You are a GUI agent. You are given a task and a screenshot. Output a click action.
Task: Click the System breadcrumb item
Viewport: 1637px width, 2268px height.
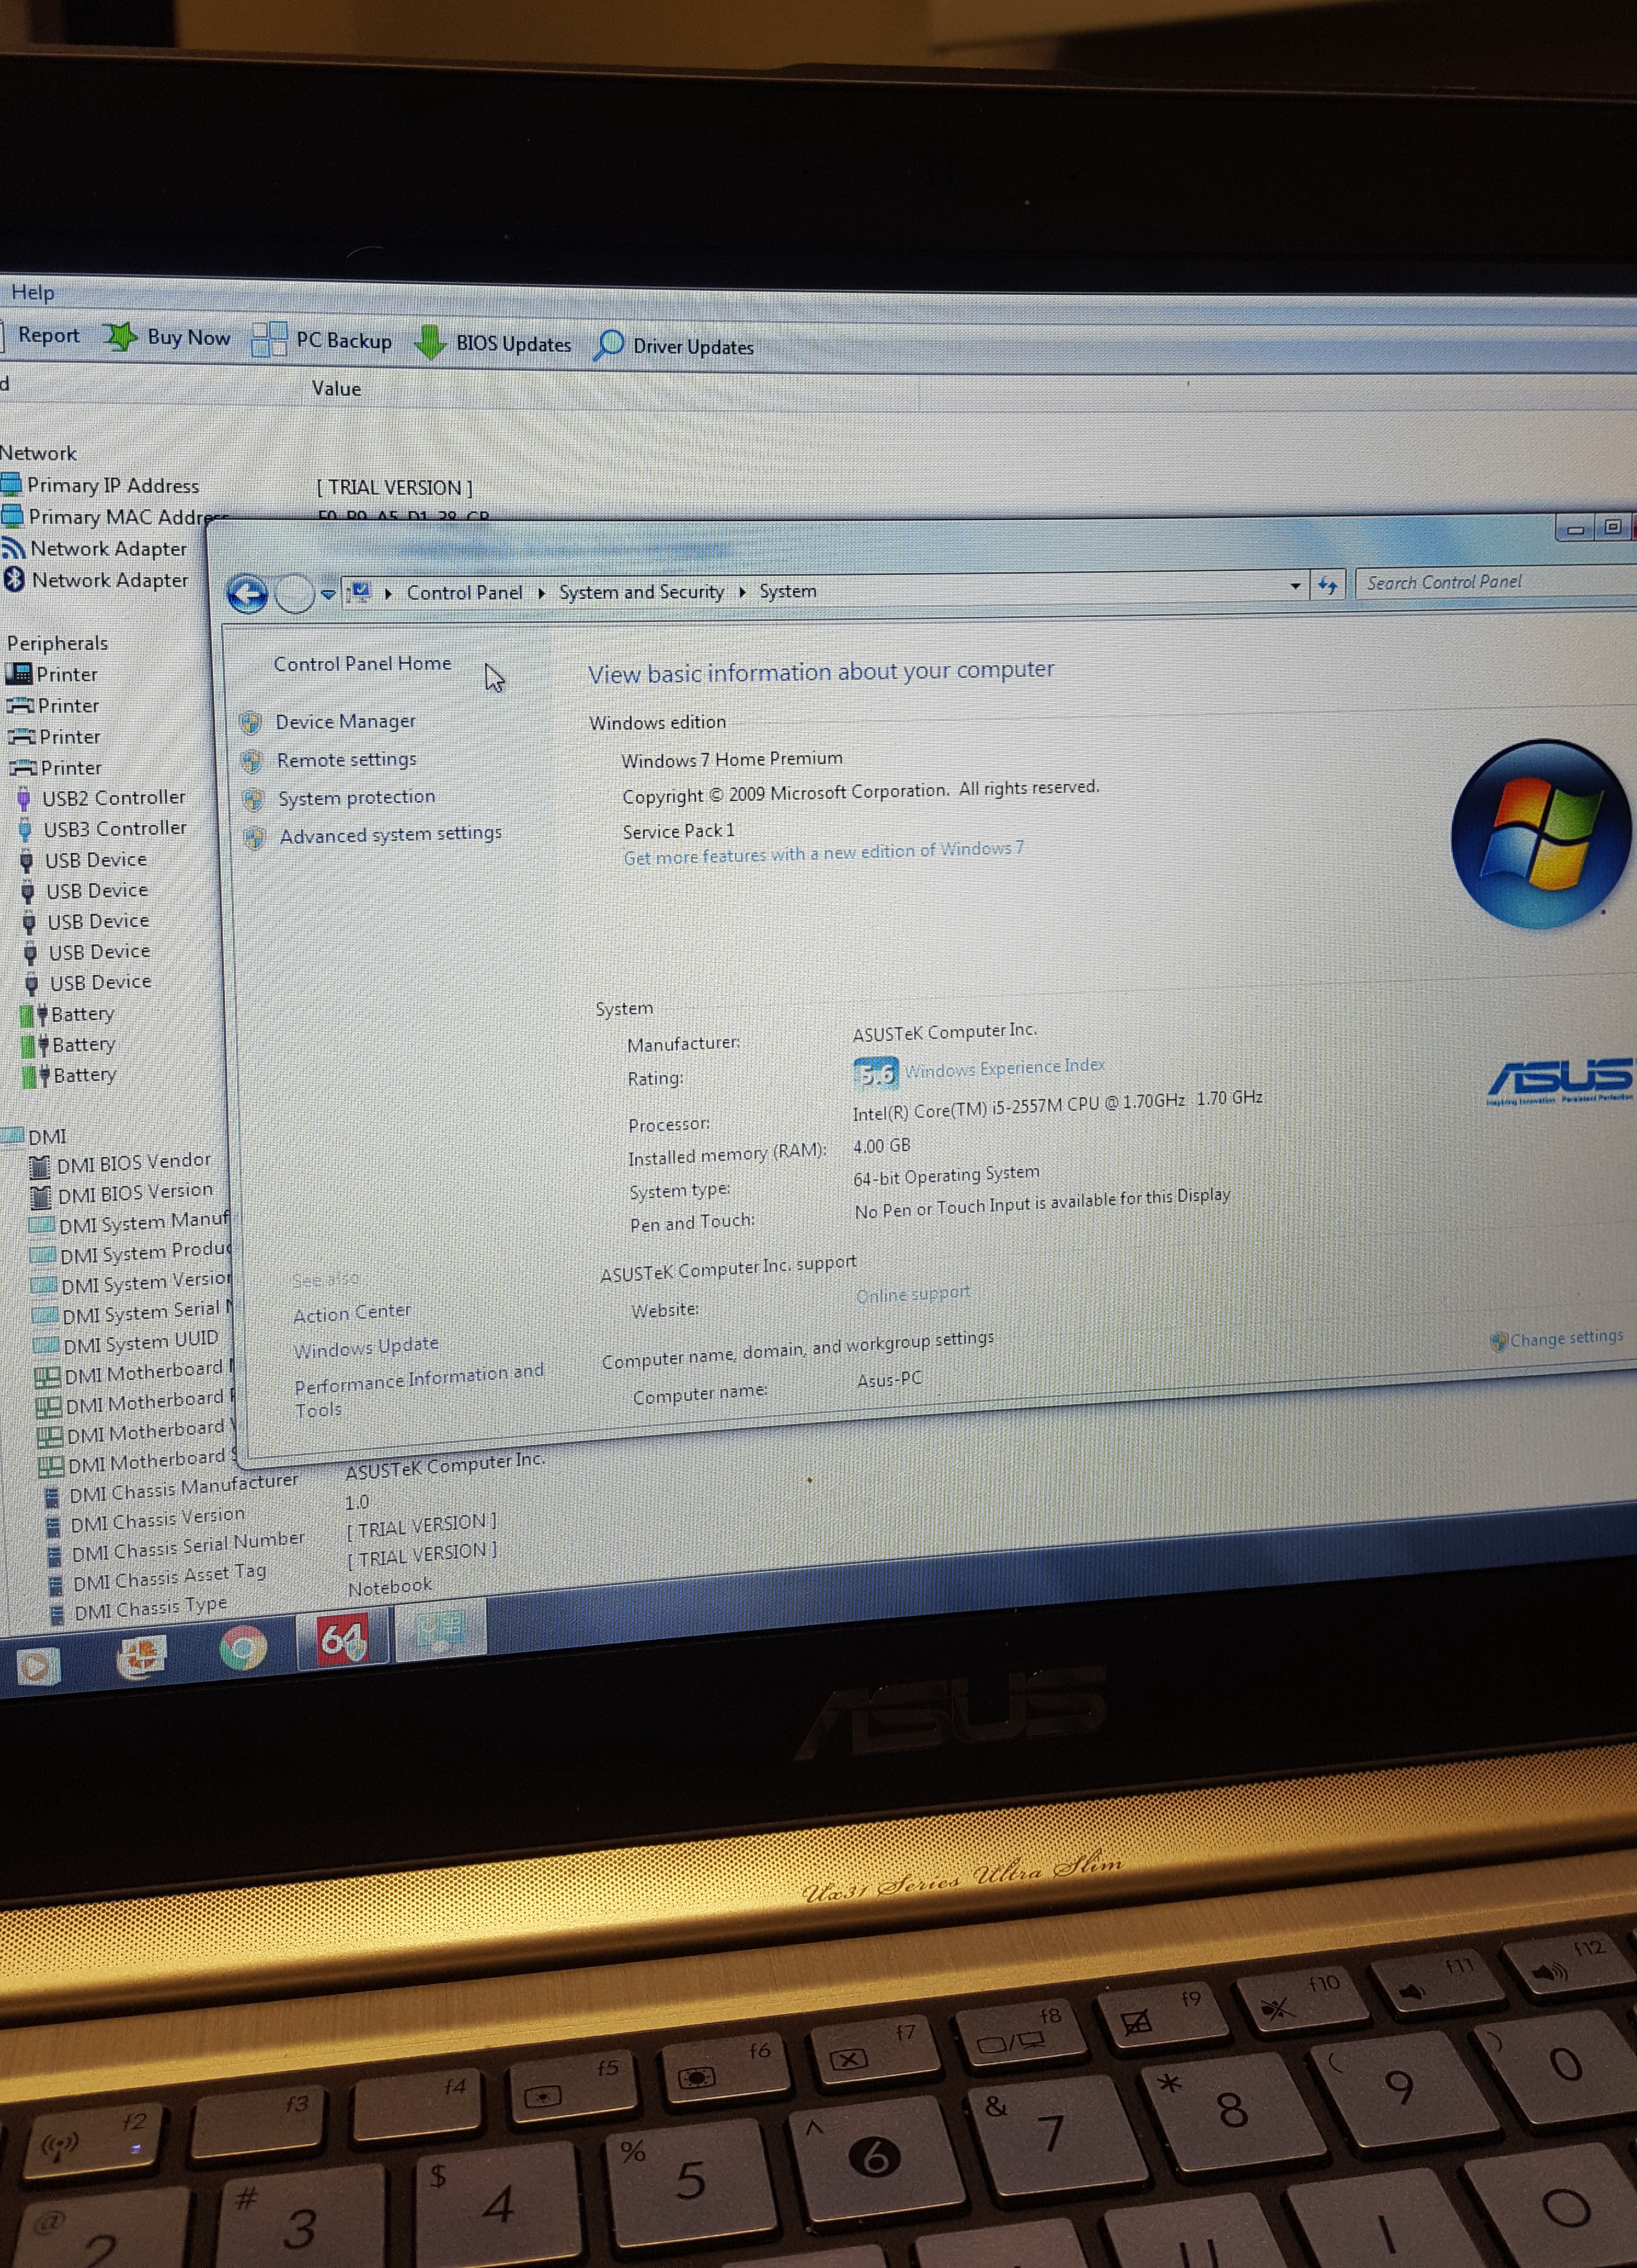coord(788,591)
